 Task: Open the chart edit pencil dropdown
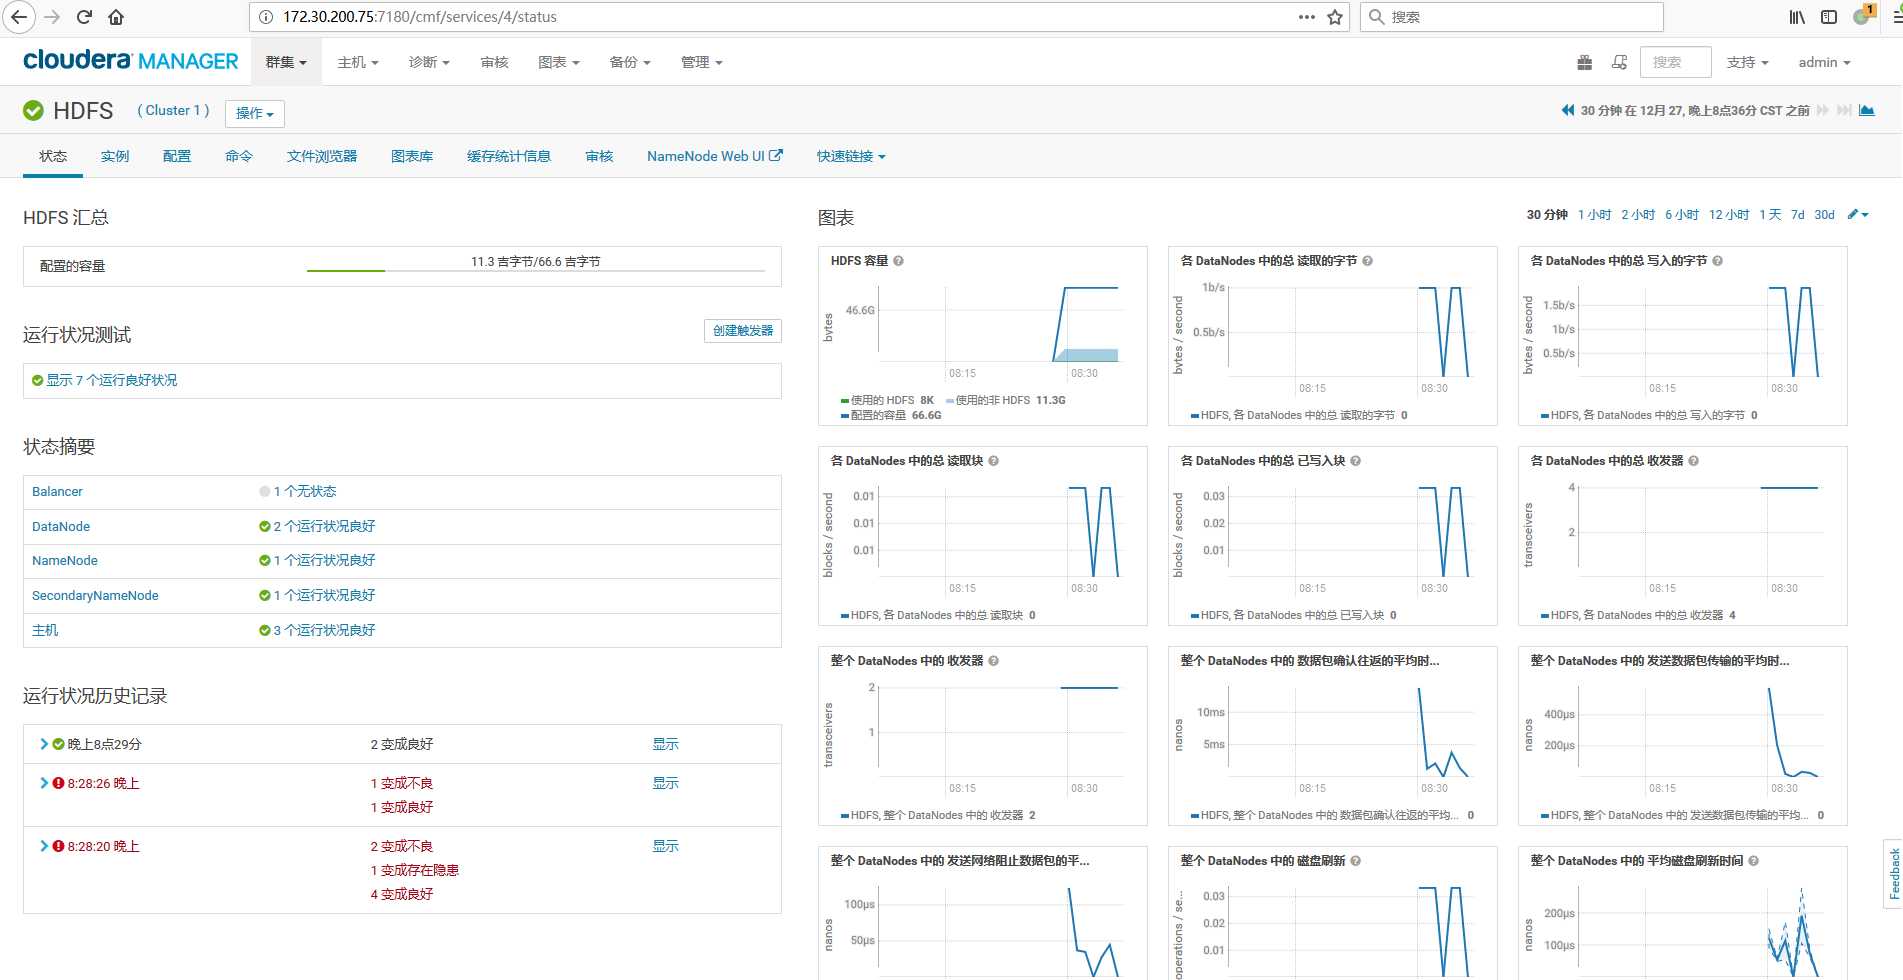pos(1858,215)
